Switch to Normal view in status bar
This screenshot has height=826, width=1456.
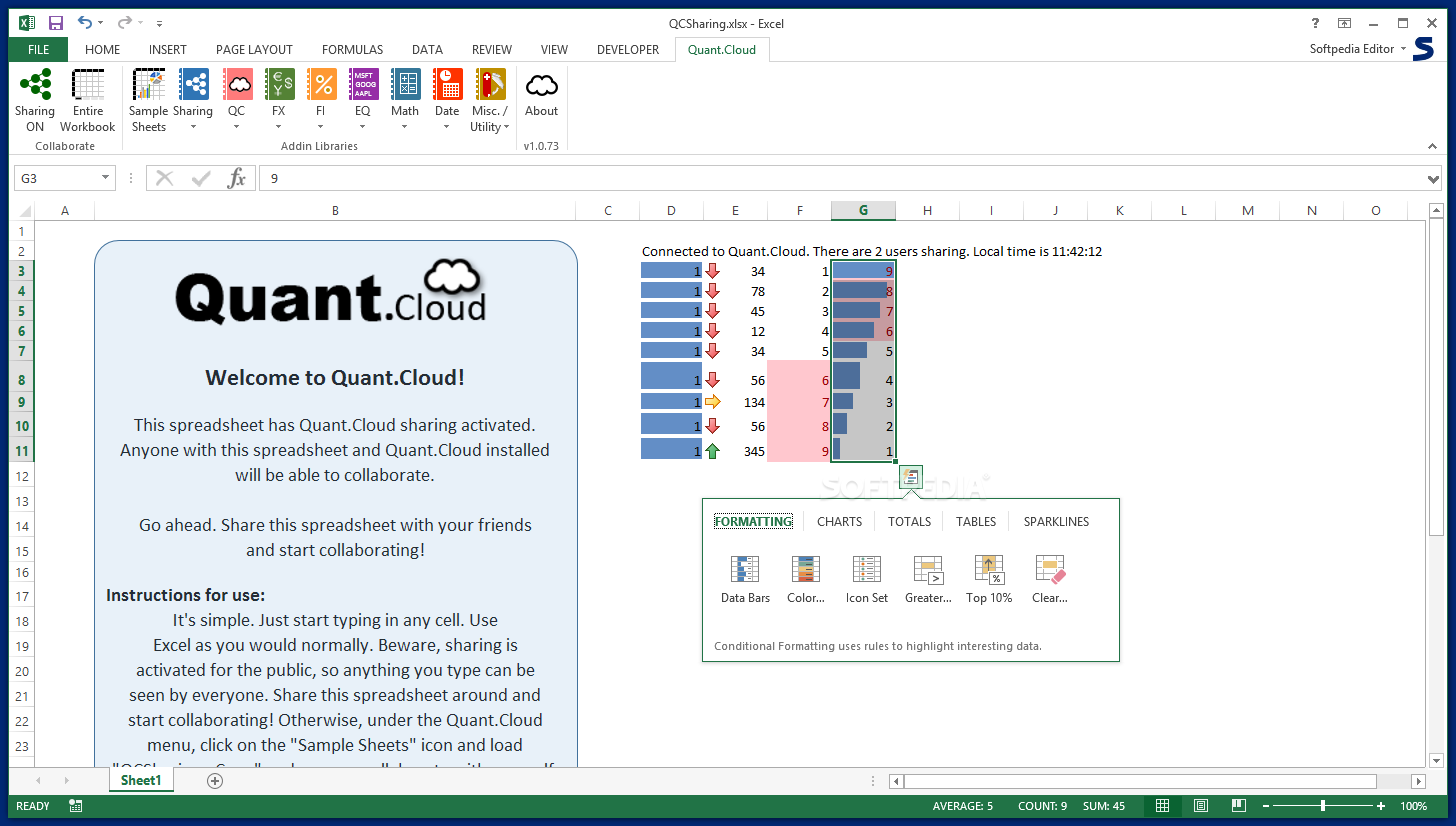pos(1162,806)
